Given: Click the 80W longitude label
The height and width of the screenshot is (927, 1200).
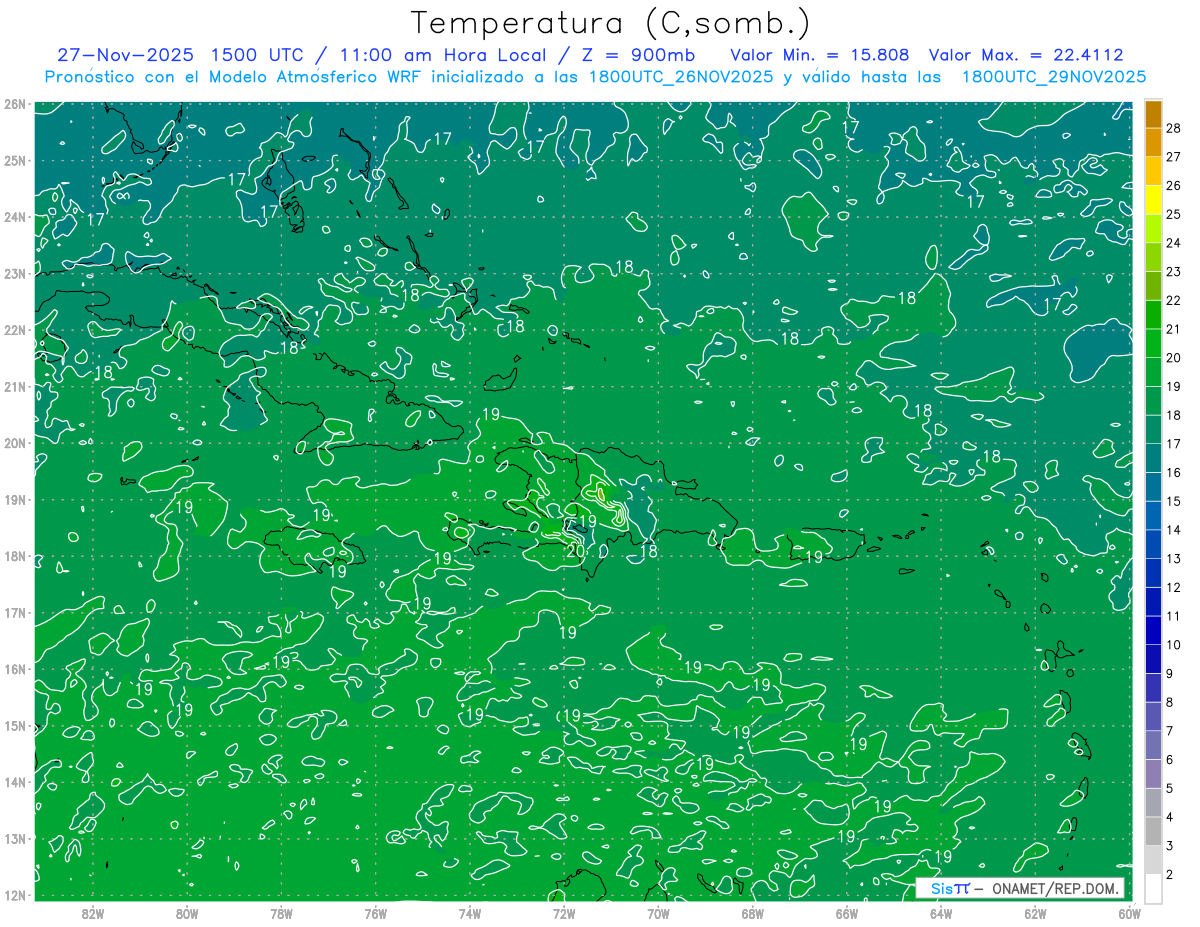Looking at the screenshot, I should coord(187,913).
